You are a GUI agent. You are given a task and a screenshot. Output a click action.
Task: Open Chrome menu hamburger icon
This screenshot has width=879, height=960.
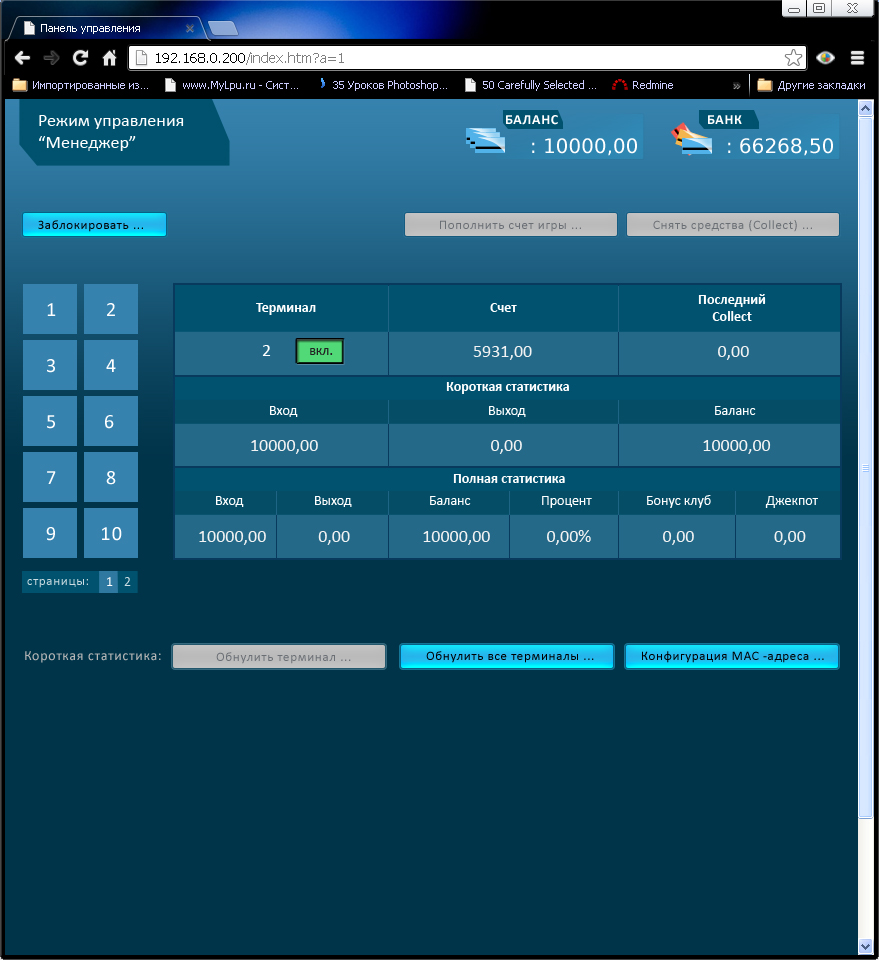pyautogui.click(x=857, y=58)
